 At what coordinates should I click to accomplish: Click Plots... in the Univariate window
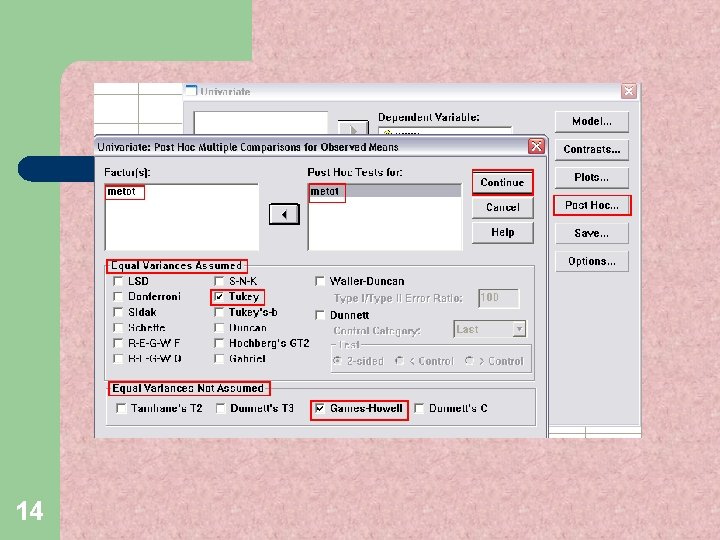(591, 178)
